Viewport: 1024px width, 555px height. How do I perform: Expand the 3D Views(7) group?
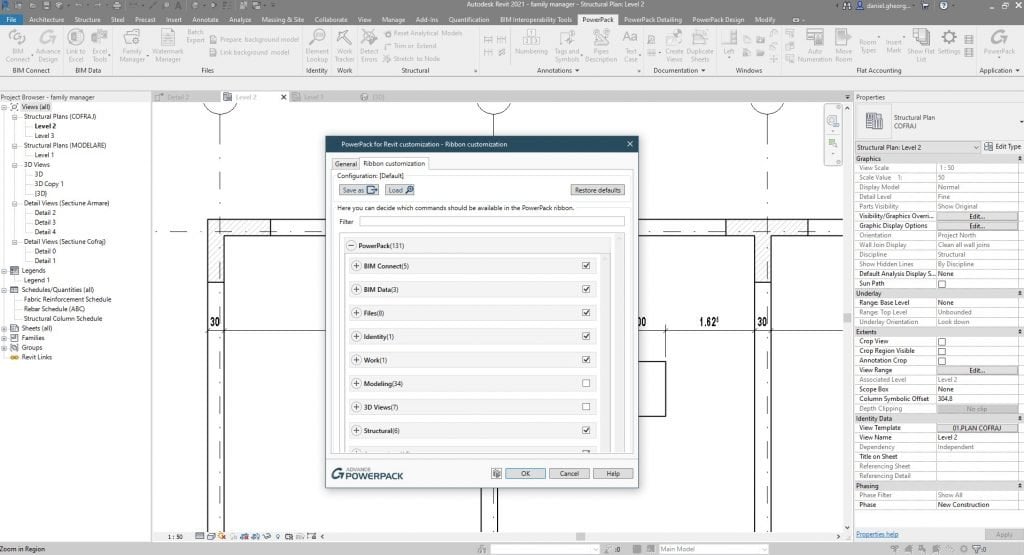(x=356, y=407)
